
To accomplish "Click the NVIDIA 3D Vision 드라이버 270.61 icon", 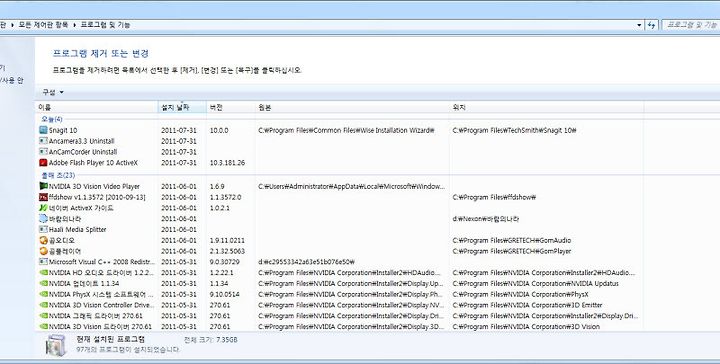I will (43, 327).
